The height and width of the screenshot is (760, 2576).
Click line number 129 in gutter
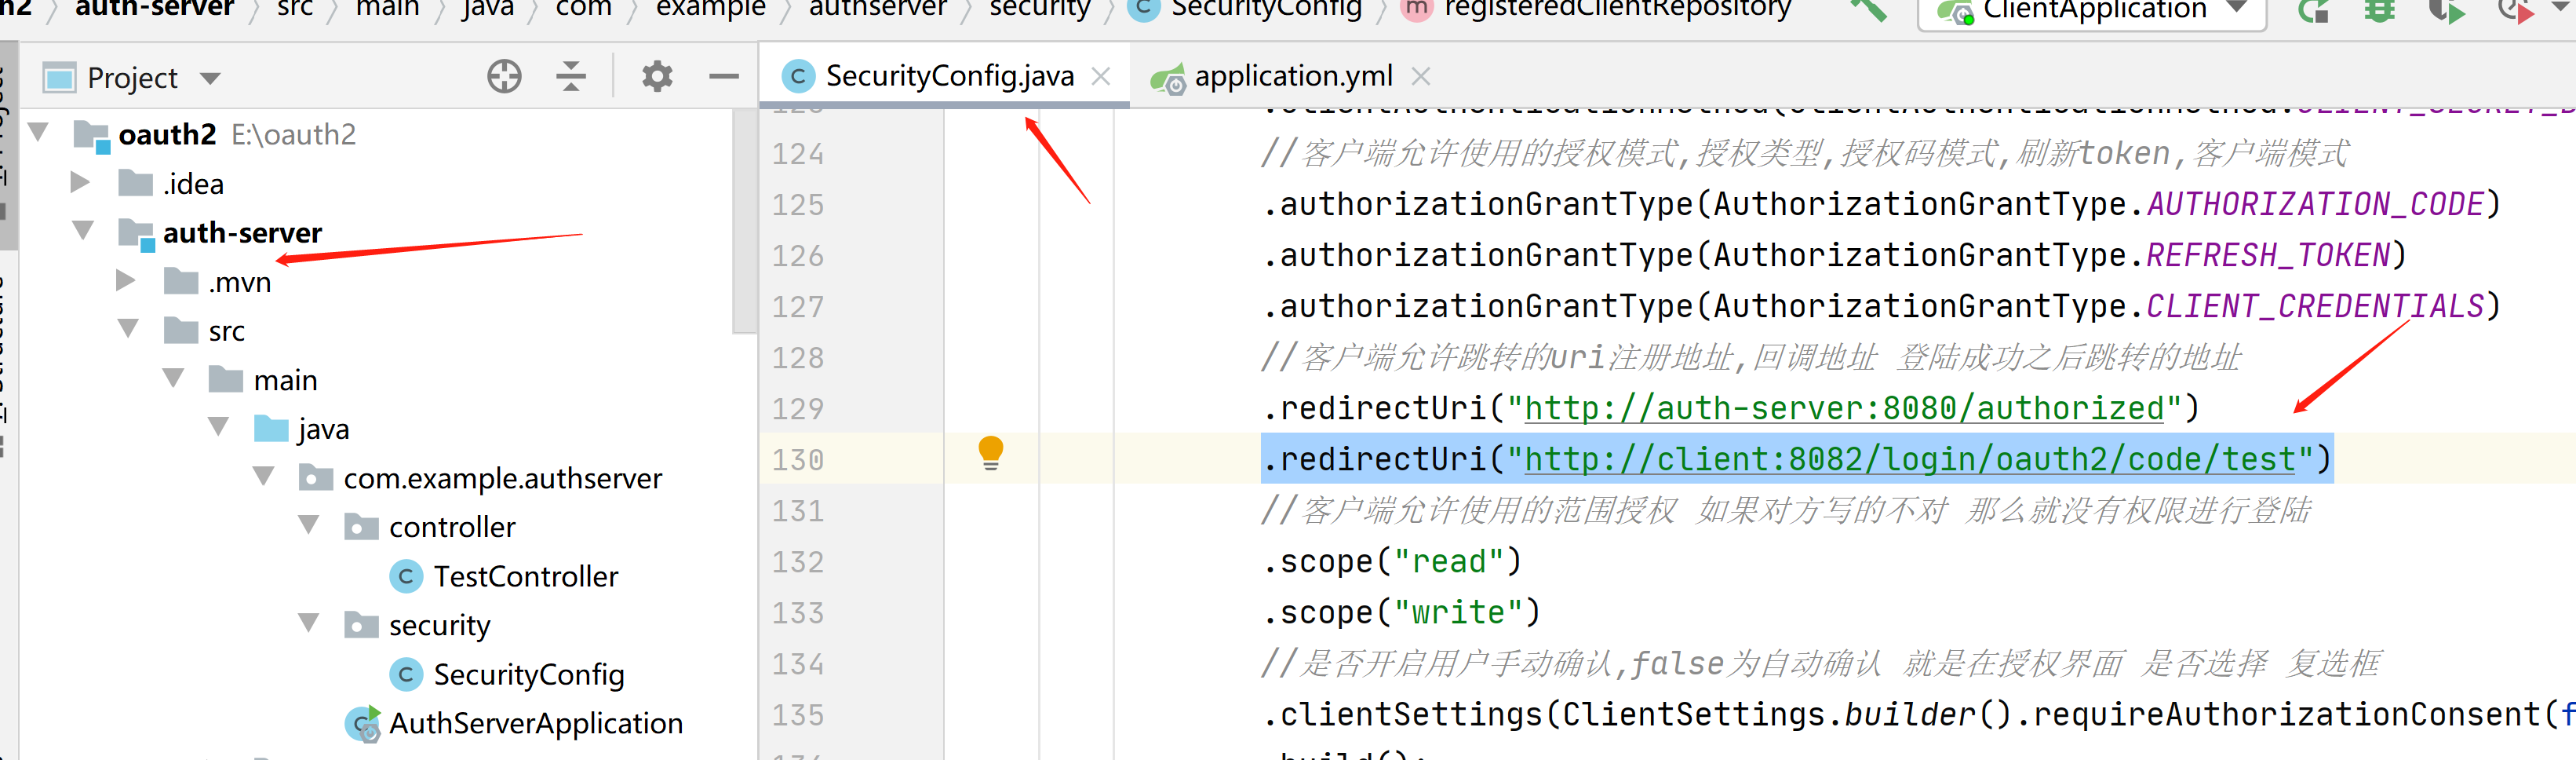coord(797,409)
